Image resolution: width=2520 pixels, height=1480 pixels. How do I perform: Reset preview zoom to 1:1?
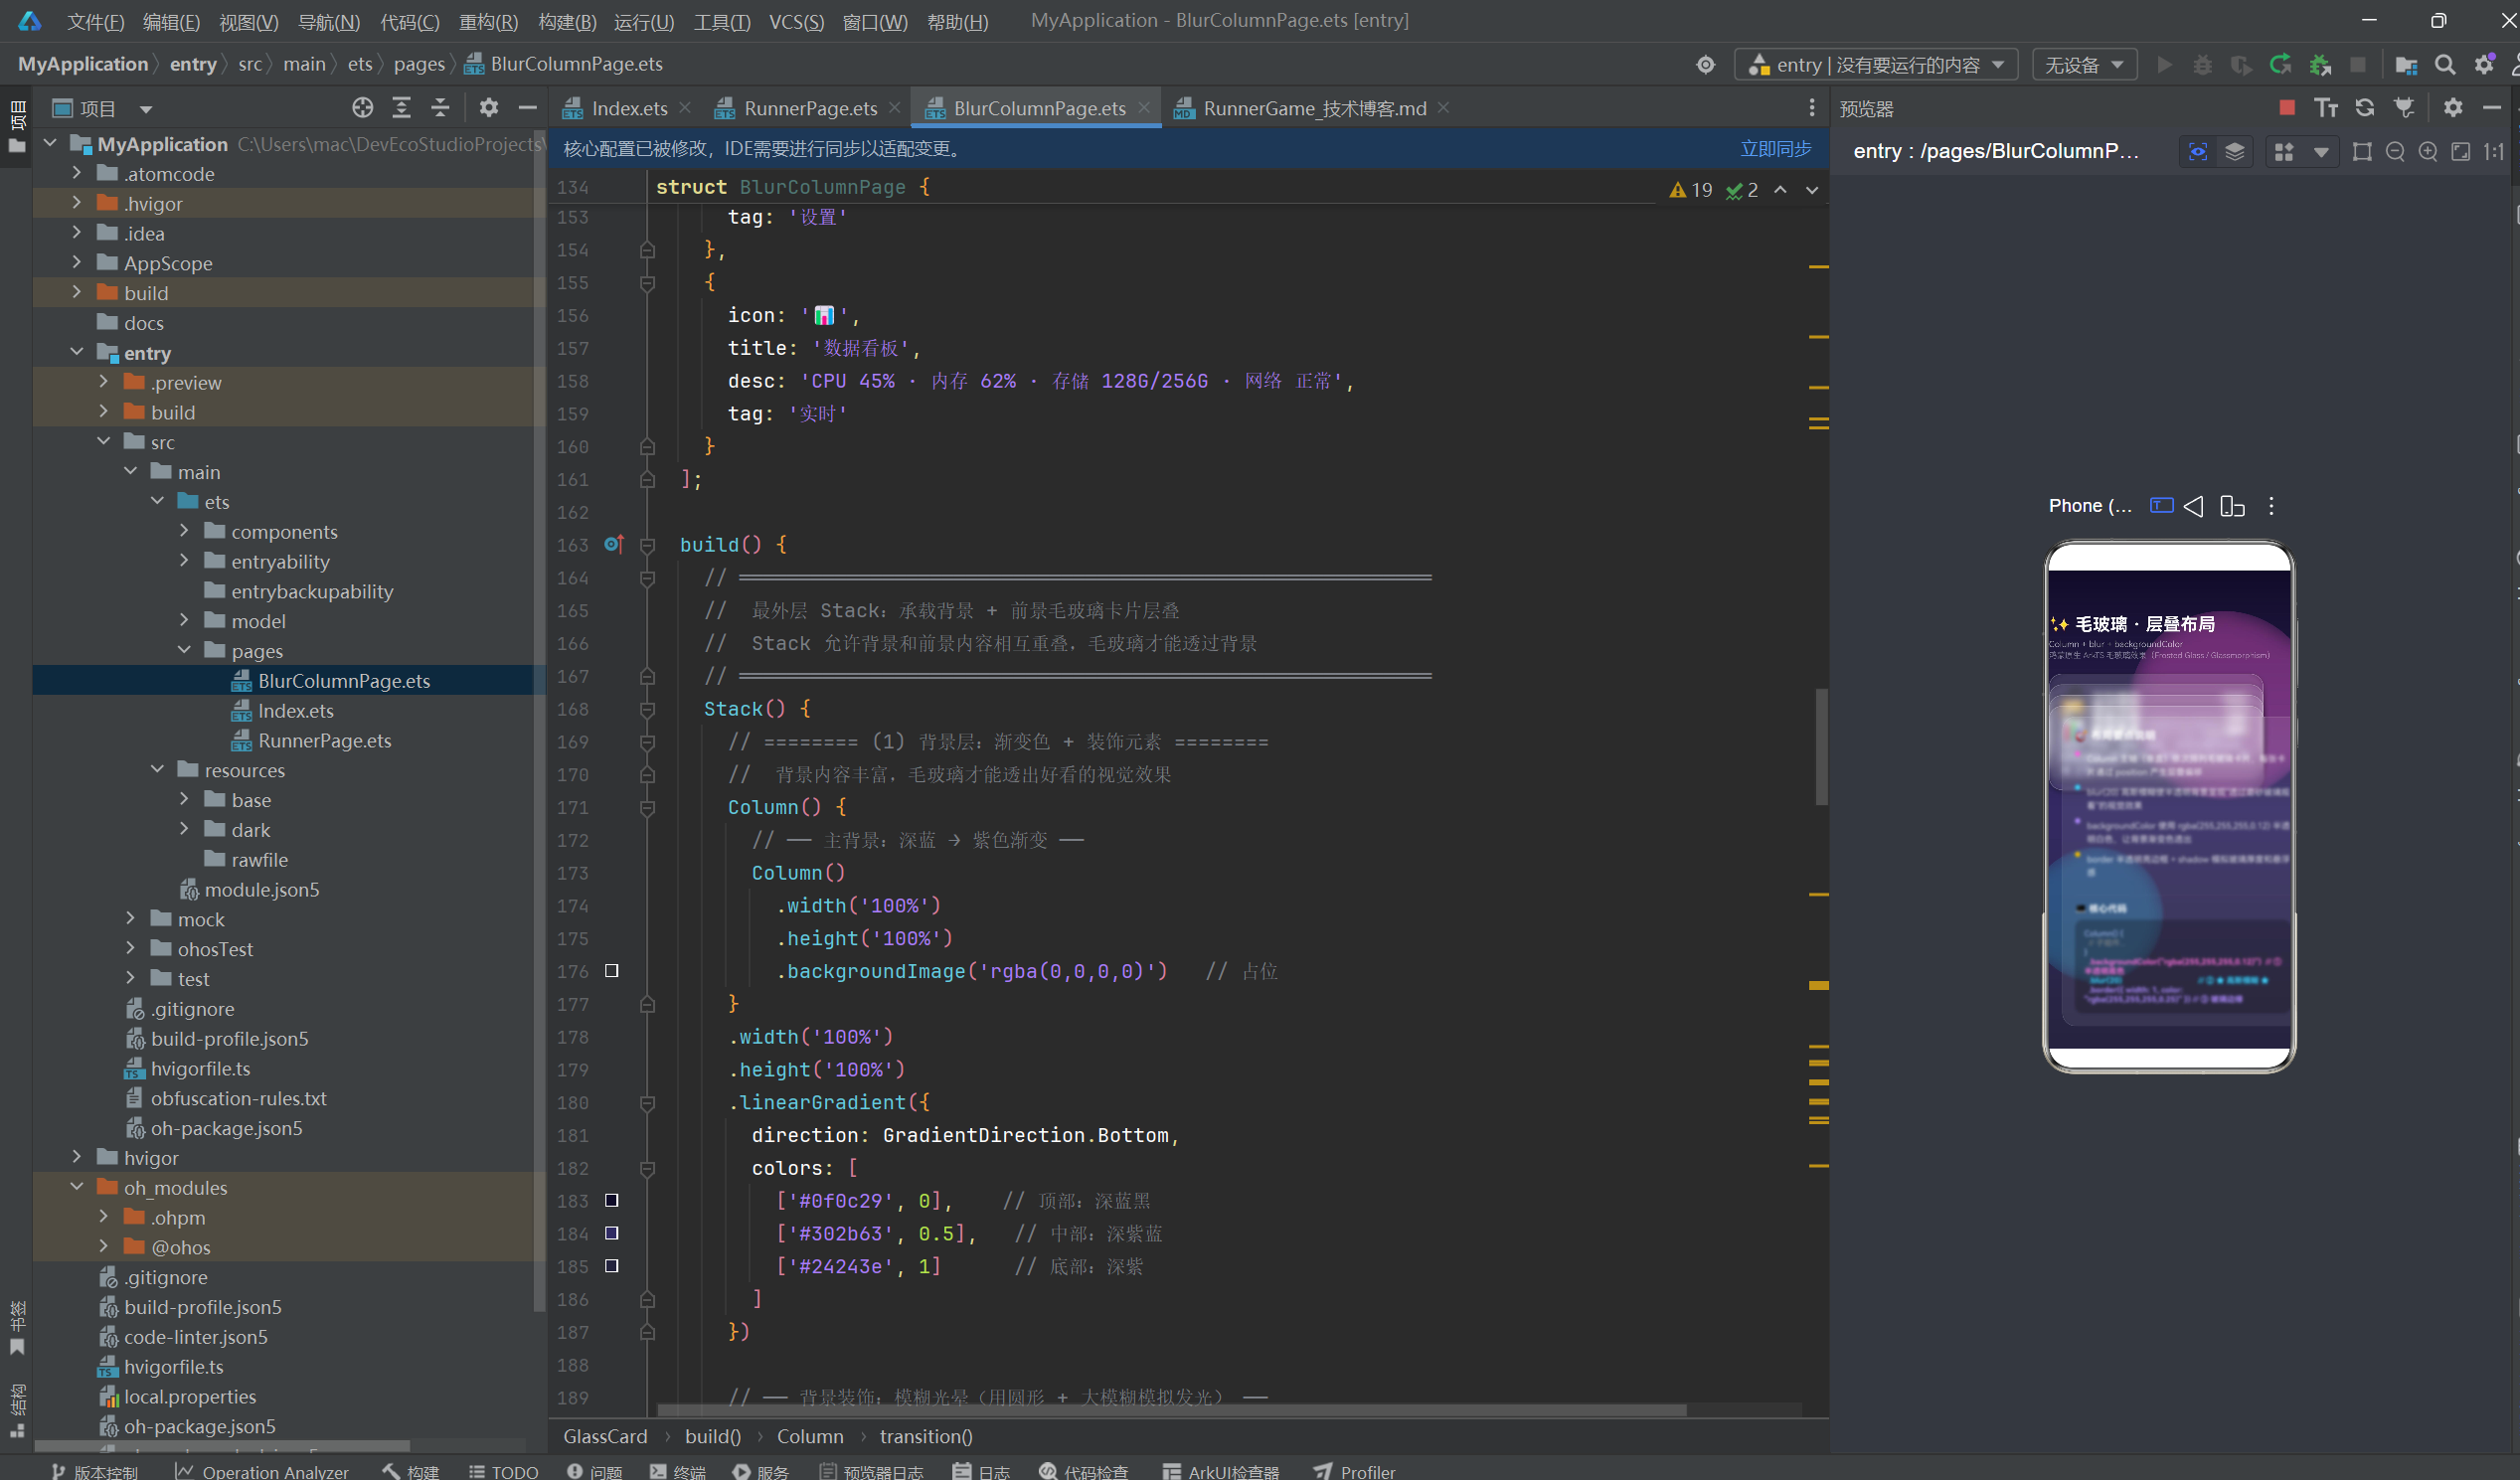[x=2493, y=151]
